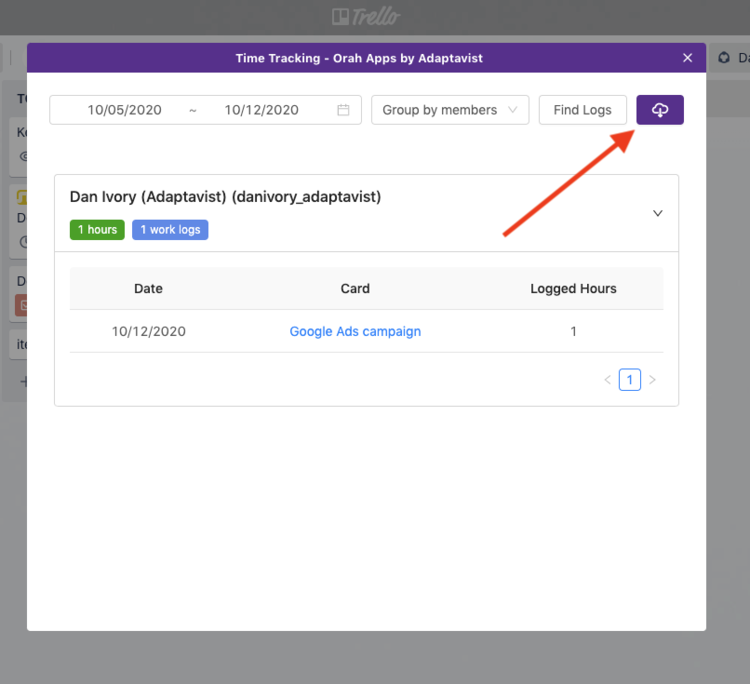Viewport: 750px width, 684px height.
Task: Click the Date column header
Action: (x=148, y=288)
